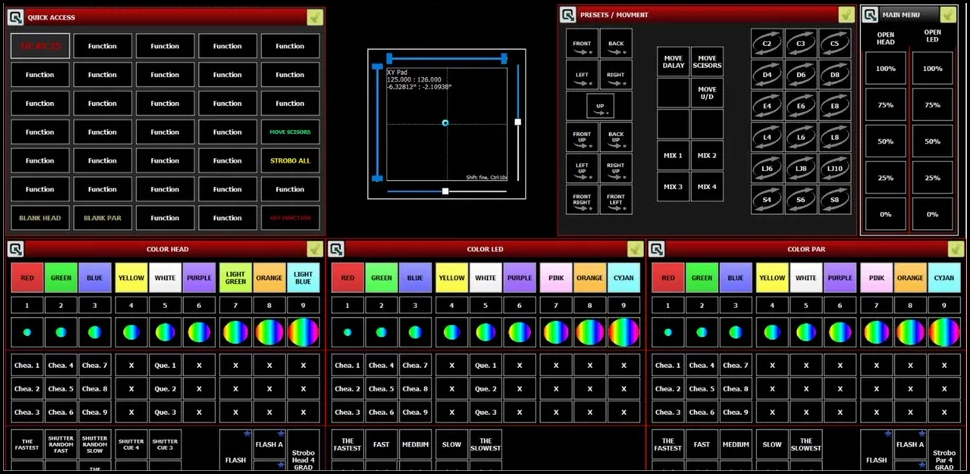The image size is (970, 474).
Task: Click the center point of the XY Pad
Action: click(445, 123)
